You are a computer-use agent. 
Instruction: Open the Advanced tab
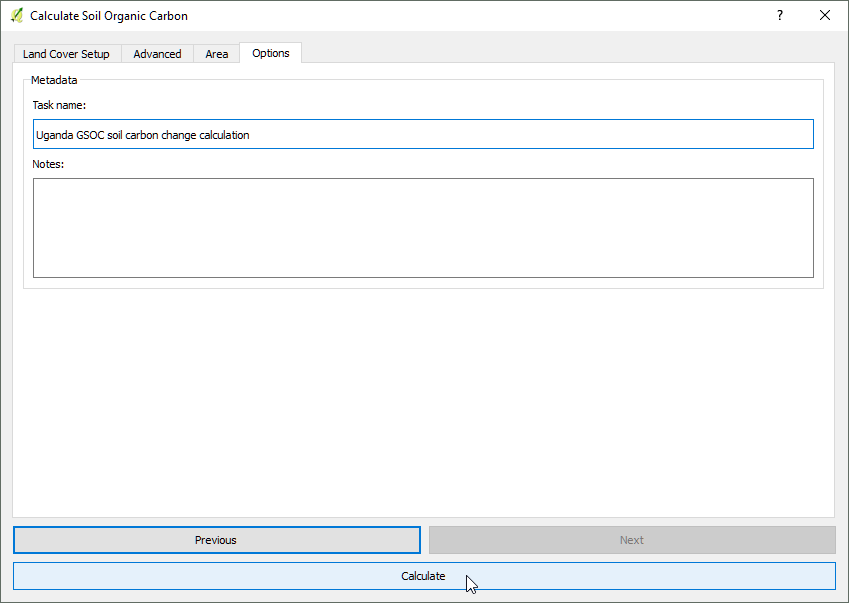tap(157, 54)
